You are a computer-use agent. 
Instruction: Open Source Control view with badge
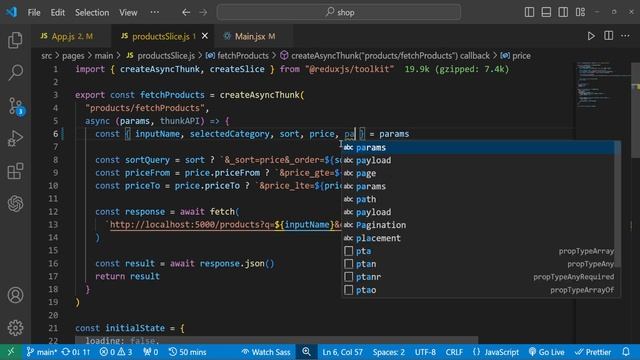tap(16, 106)
